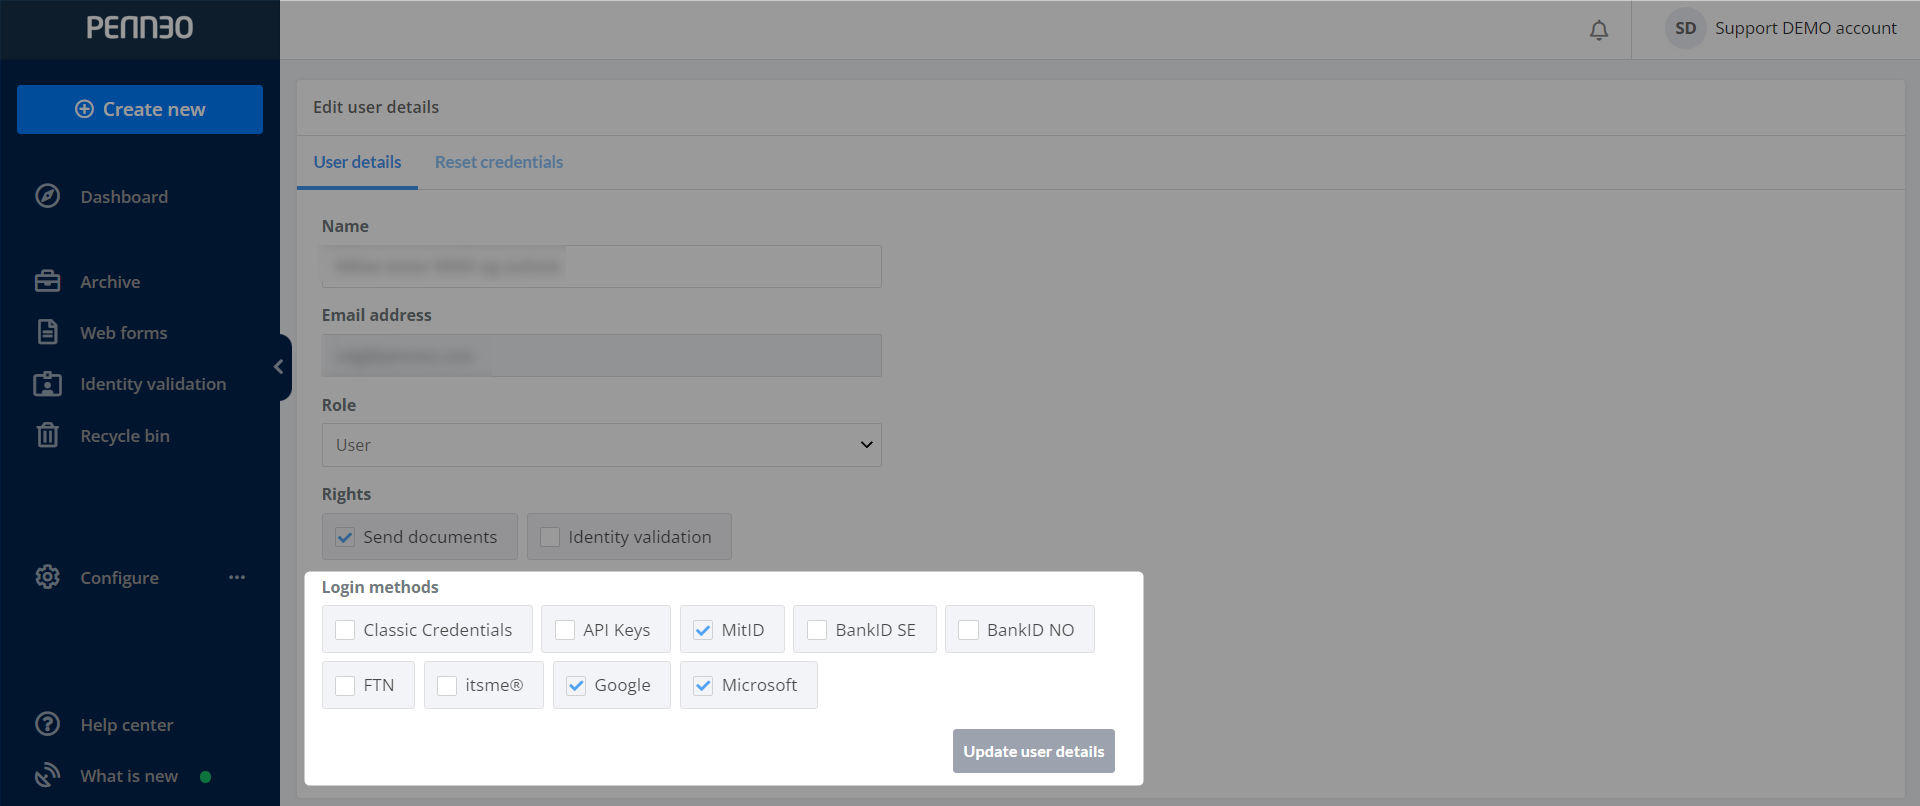Open Help center link text

click(x=126, y=725)
